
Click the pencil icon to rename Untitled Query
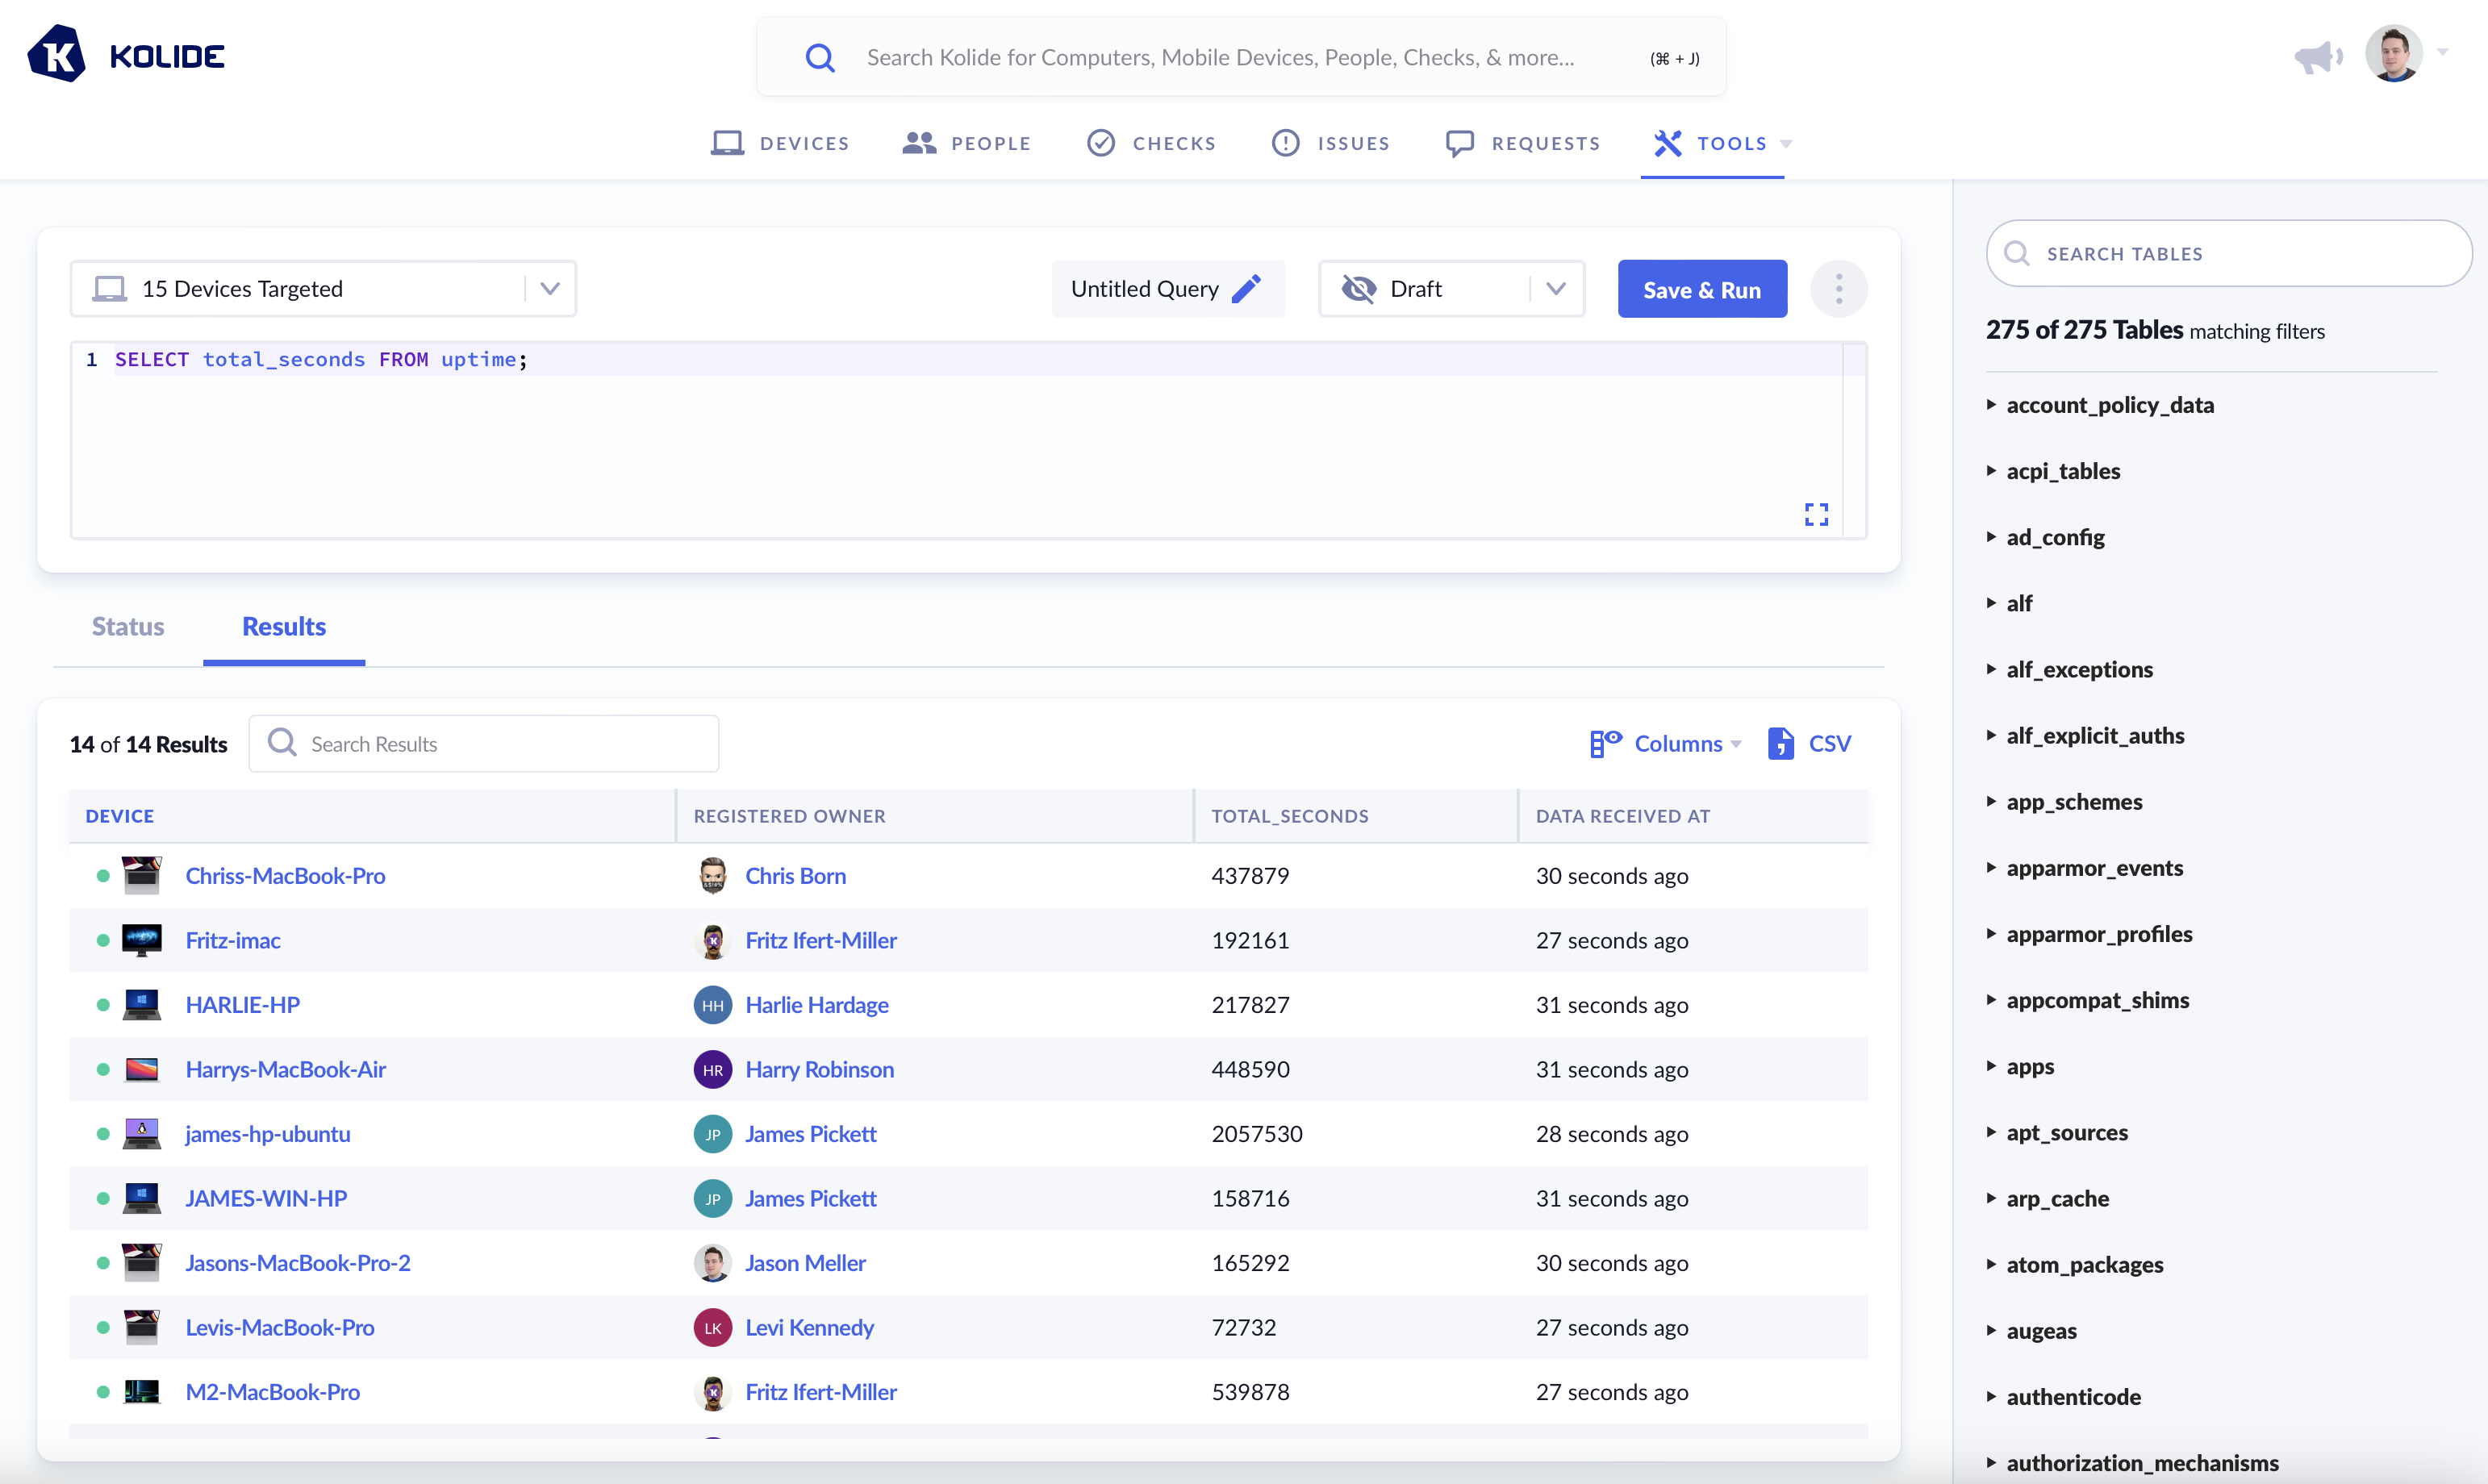pos(1246,289)
